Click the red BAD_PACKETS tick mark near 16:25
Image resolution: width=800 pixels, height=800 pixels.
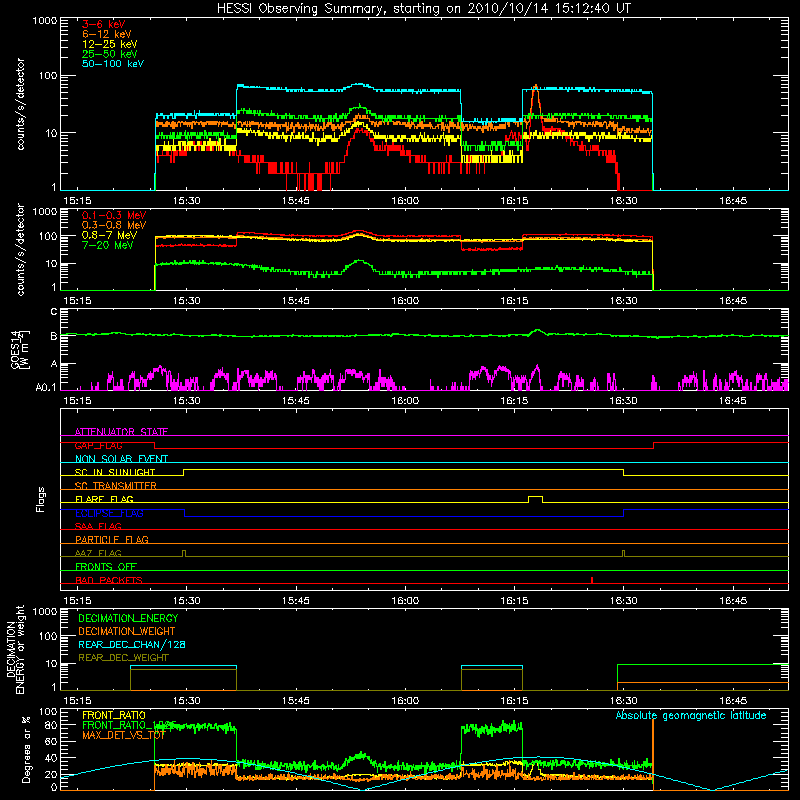(592, 580)
